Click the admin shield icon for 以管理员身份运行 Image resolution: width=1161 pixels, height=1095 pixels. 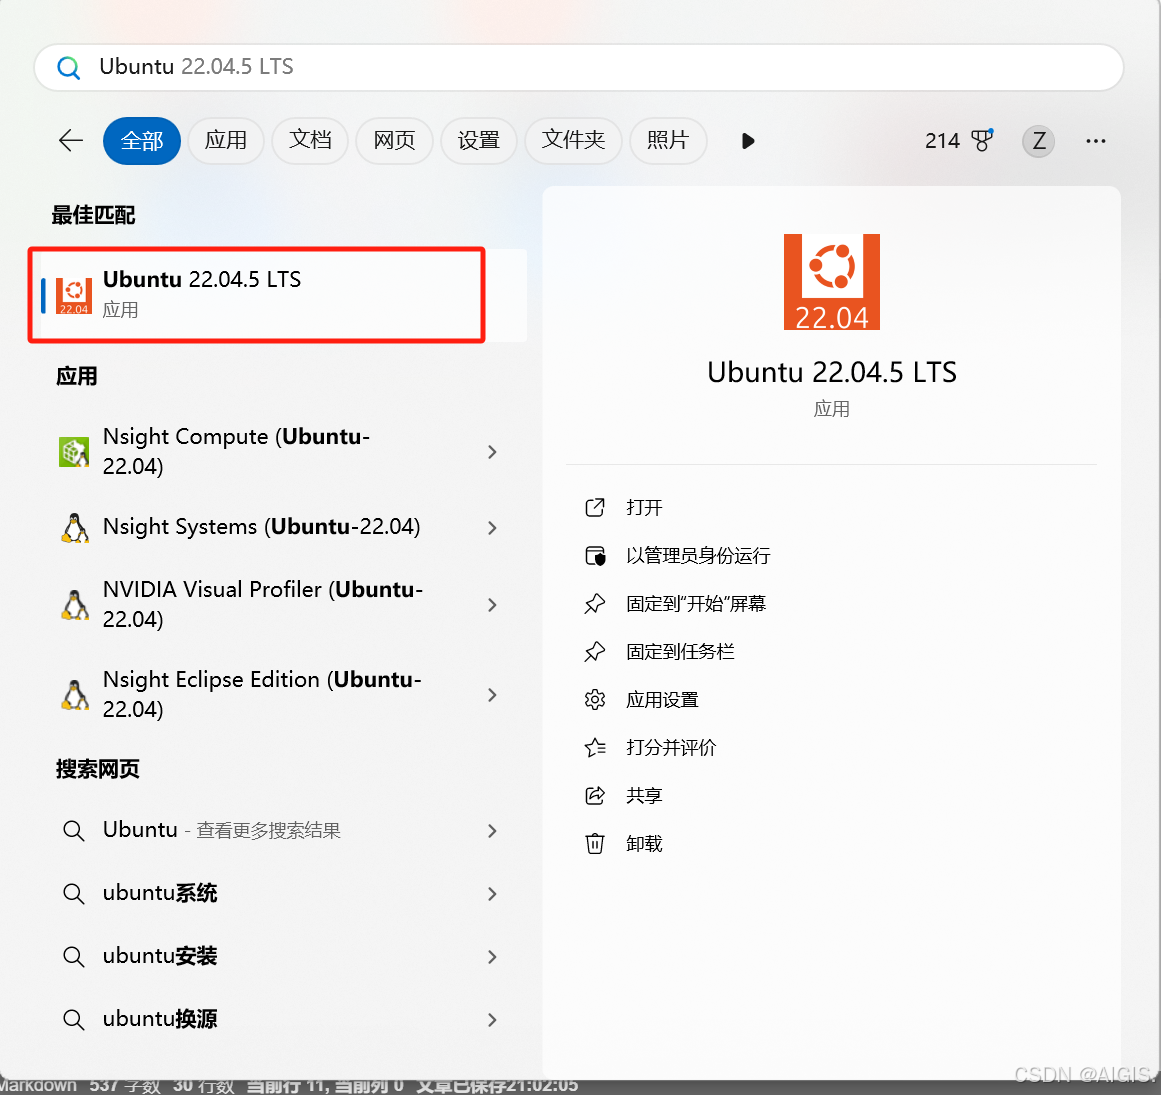coord(595,555)
